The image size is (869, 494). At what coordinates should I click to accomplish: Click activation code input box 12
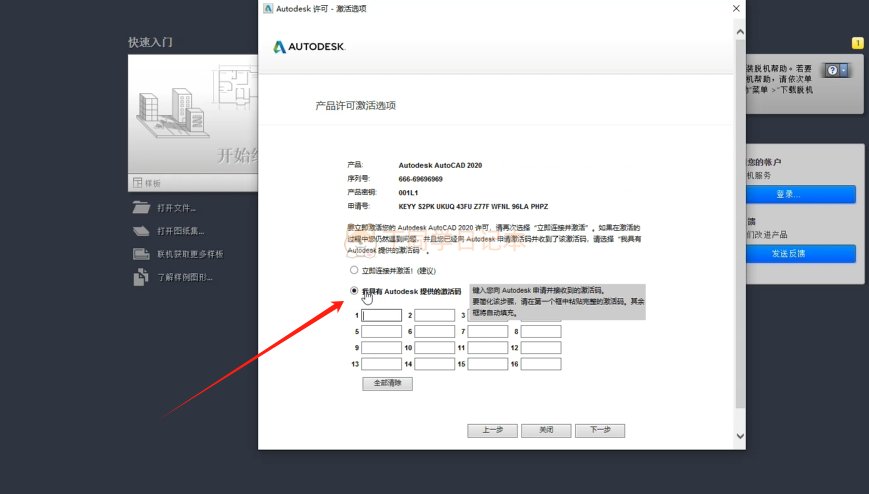[x=541, y=348]
